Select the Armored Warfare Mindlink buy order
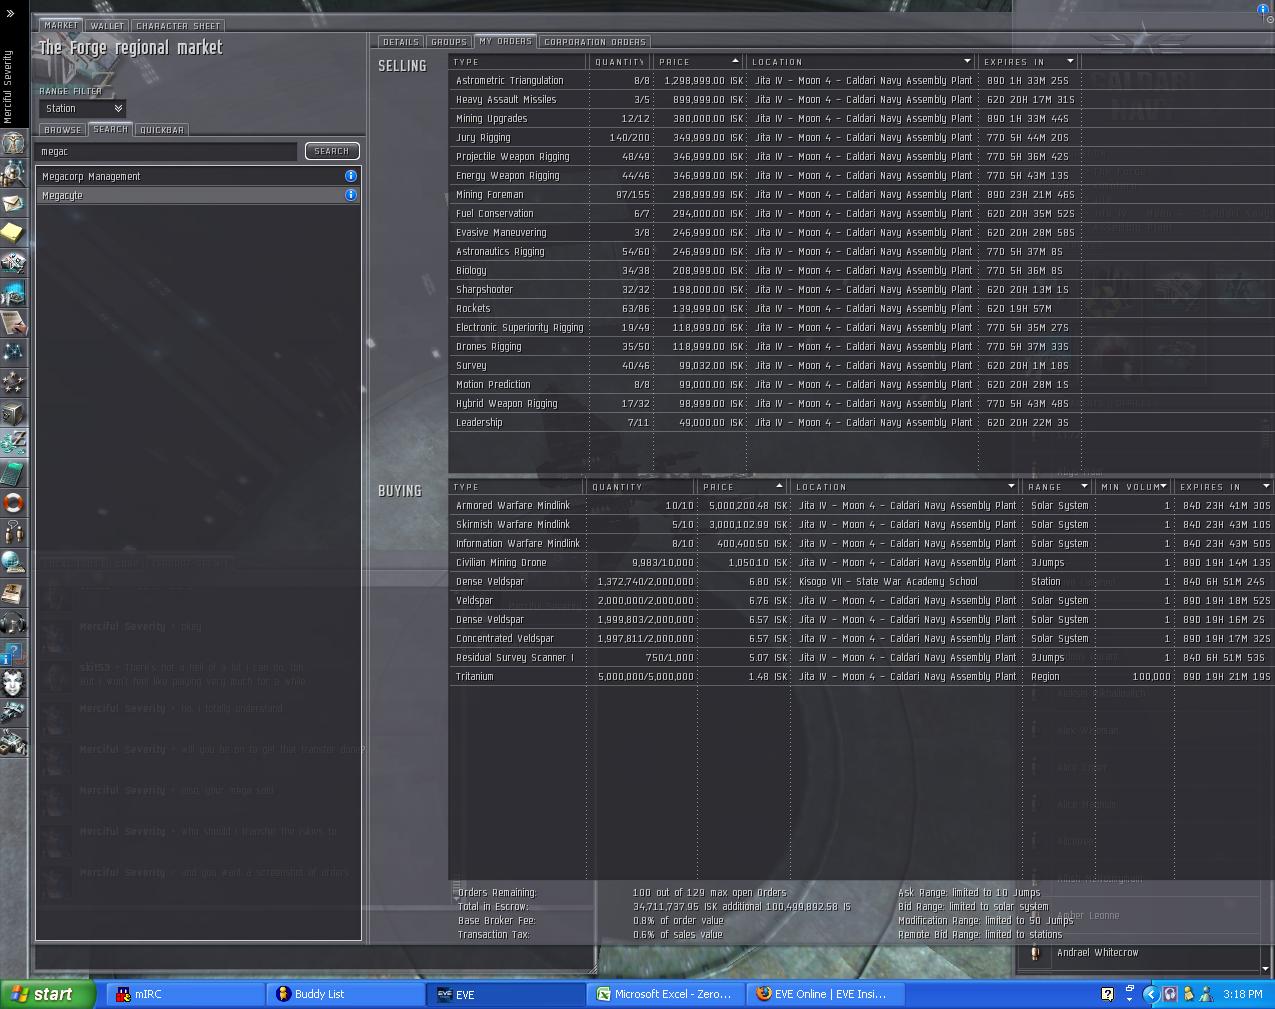The image size is (1275, 1009). point(862,505)
